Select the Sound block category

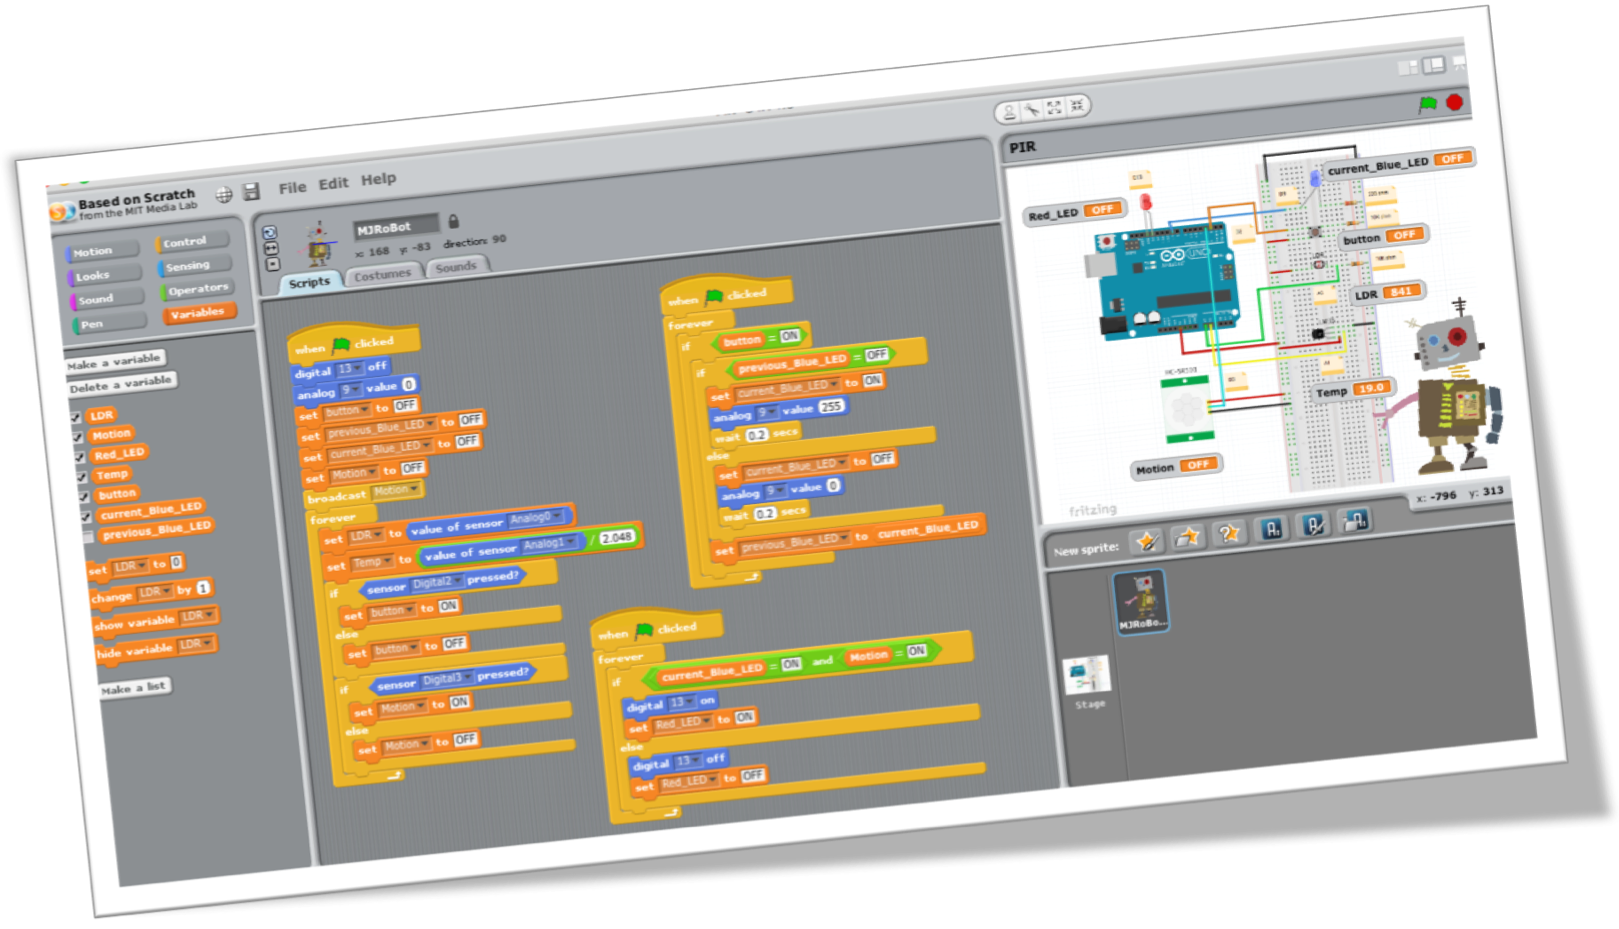click(105, 299)
